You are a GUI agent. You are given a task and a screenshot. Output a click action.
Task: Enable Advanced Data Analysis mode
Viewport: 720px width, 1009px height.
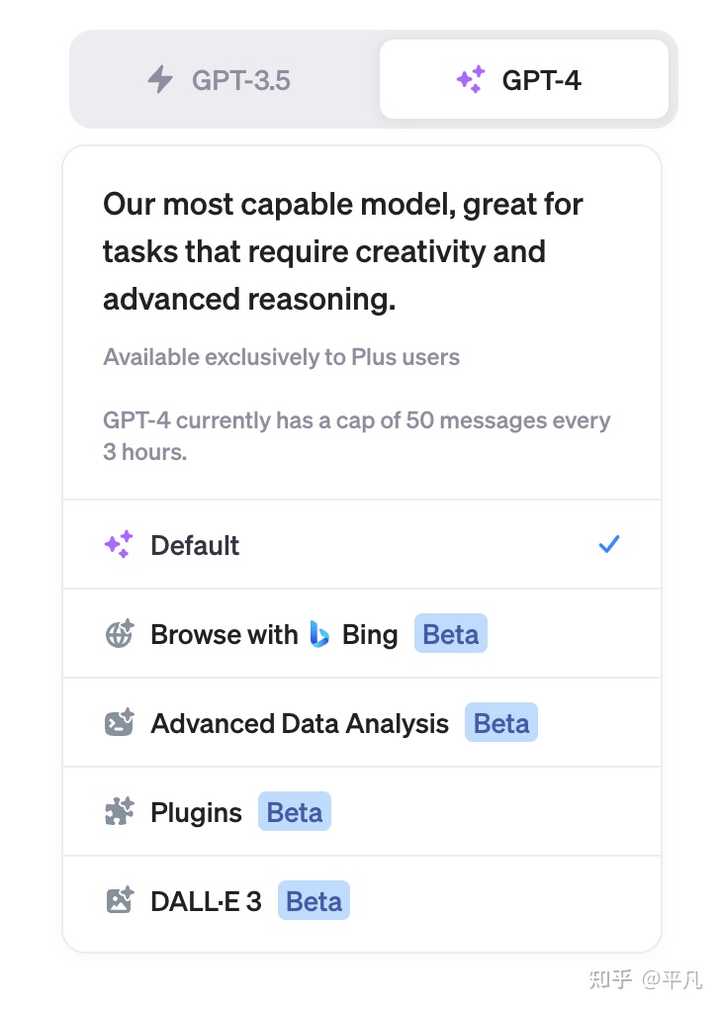(299, 723)
